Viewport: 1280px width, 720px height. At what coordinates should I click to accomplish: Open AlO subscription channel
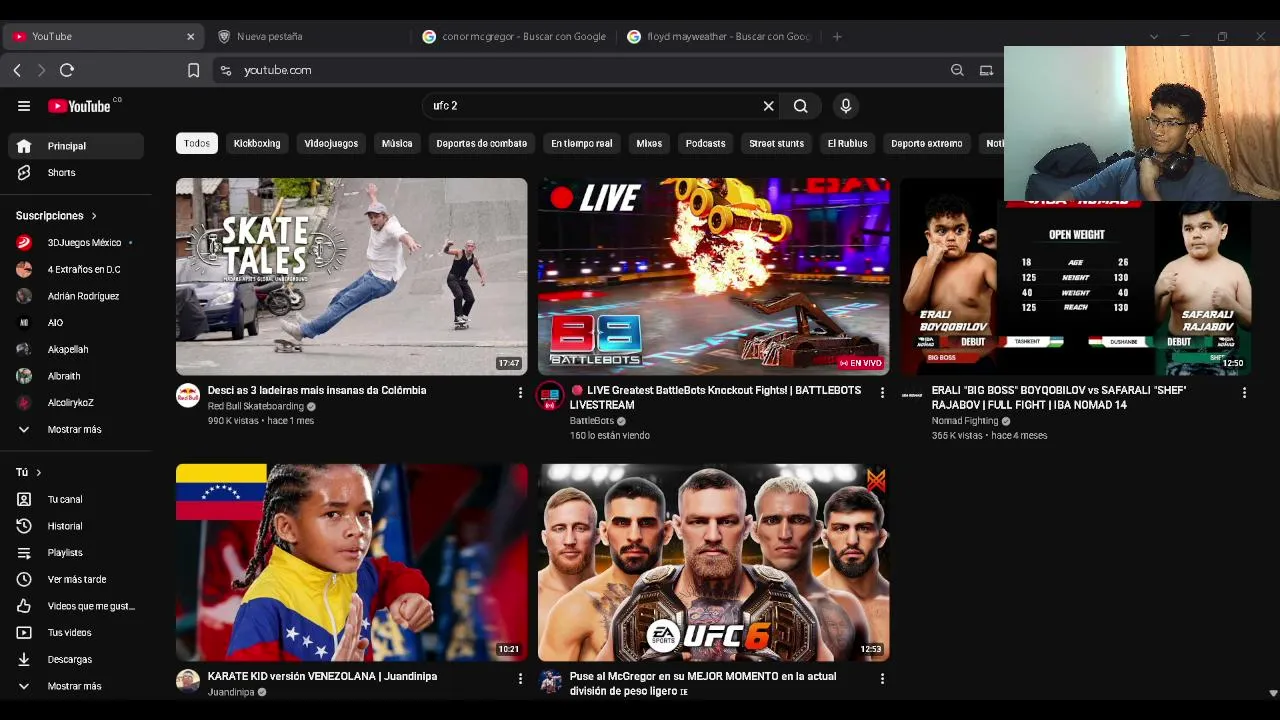(x=76, y=323)
